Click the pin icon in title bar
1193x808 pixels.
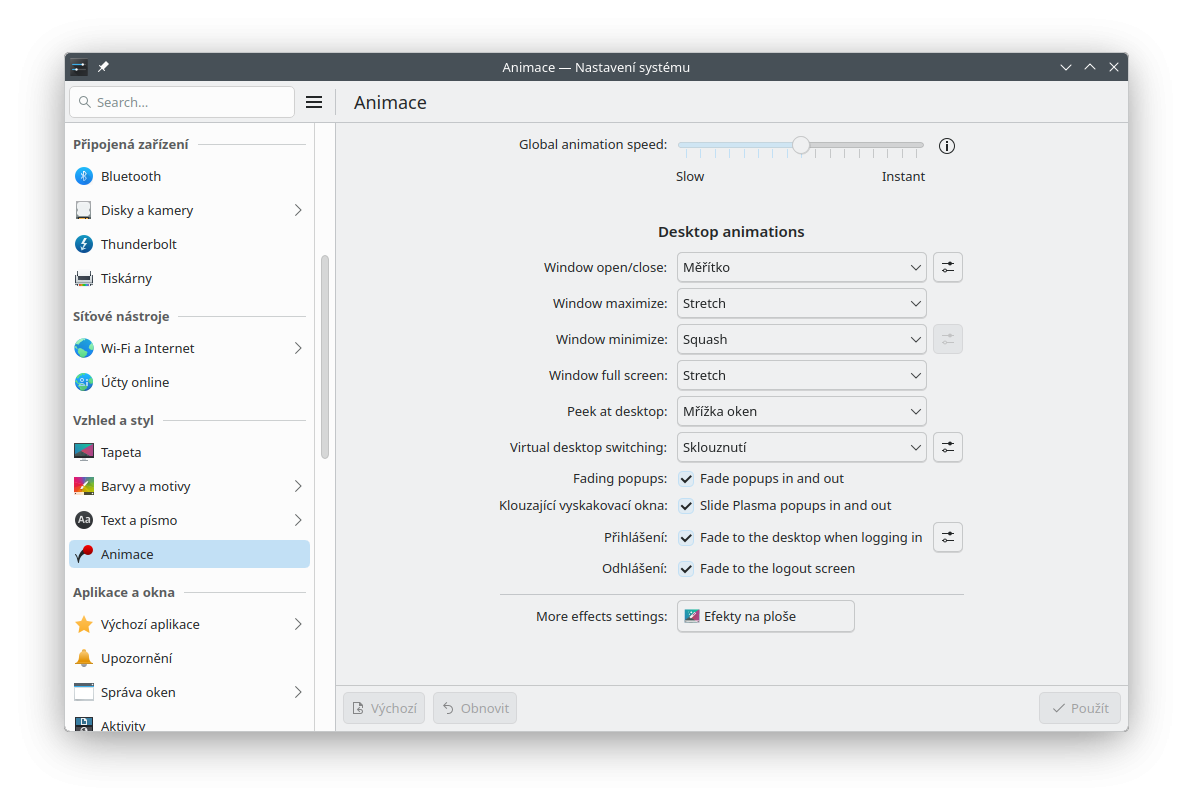(x=104, y=67)
